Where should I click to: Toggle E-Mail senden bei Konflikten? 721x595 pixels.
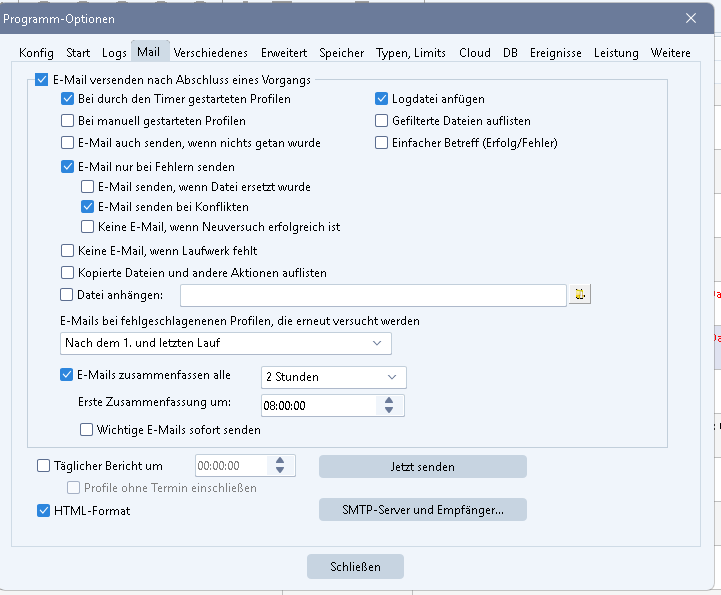pyautogui.click(x=87, y=206)
